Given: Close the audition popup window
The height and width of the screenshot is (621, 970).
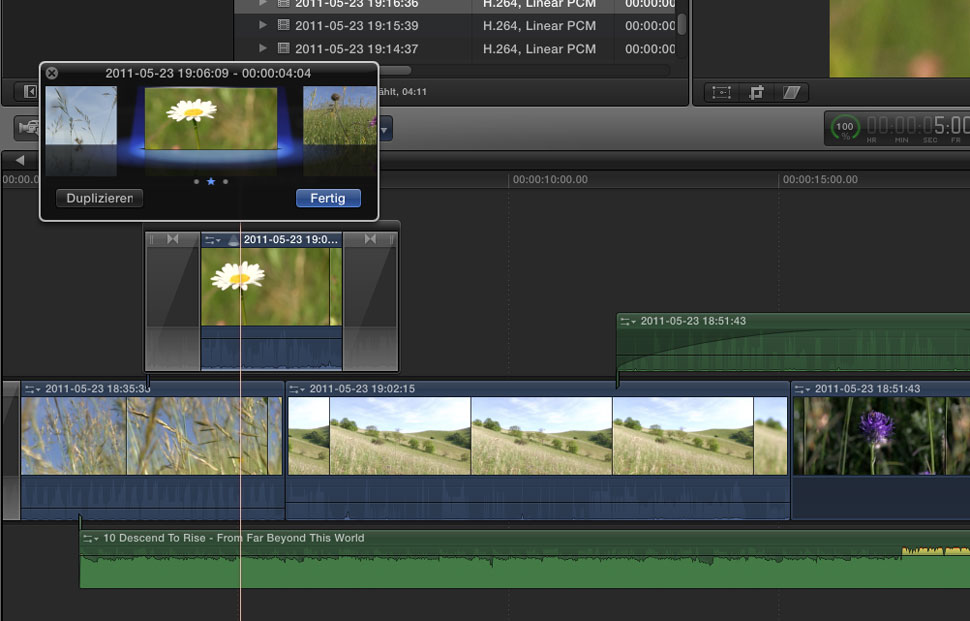Looking at the screenshot, I should coord(52,73).
